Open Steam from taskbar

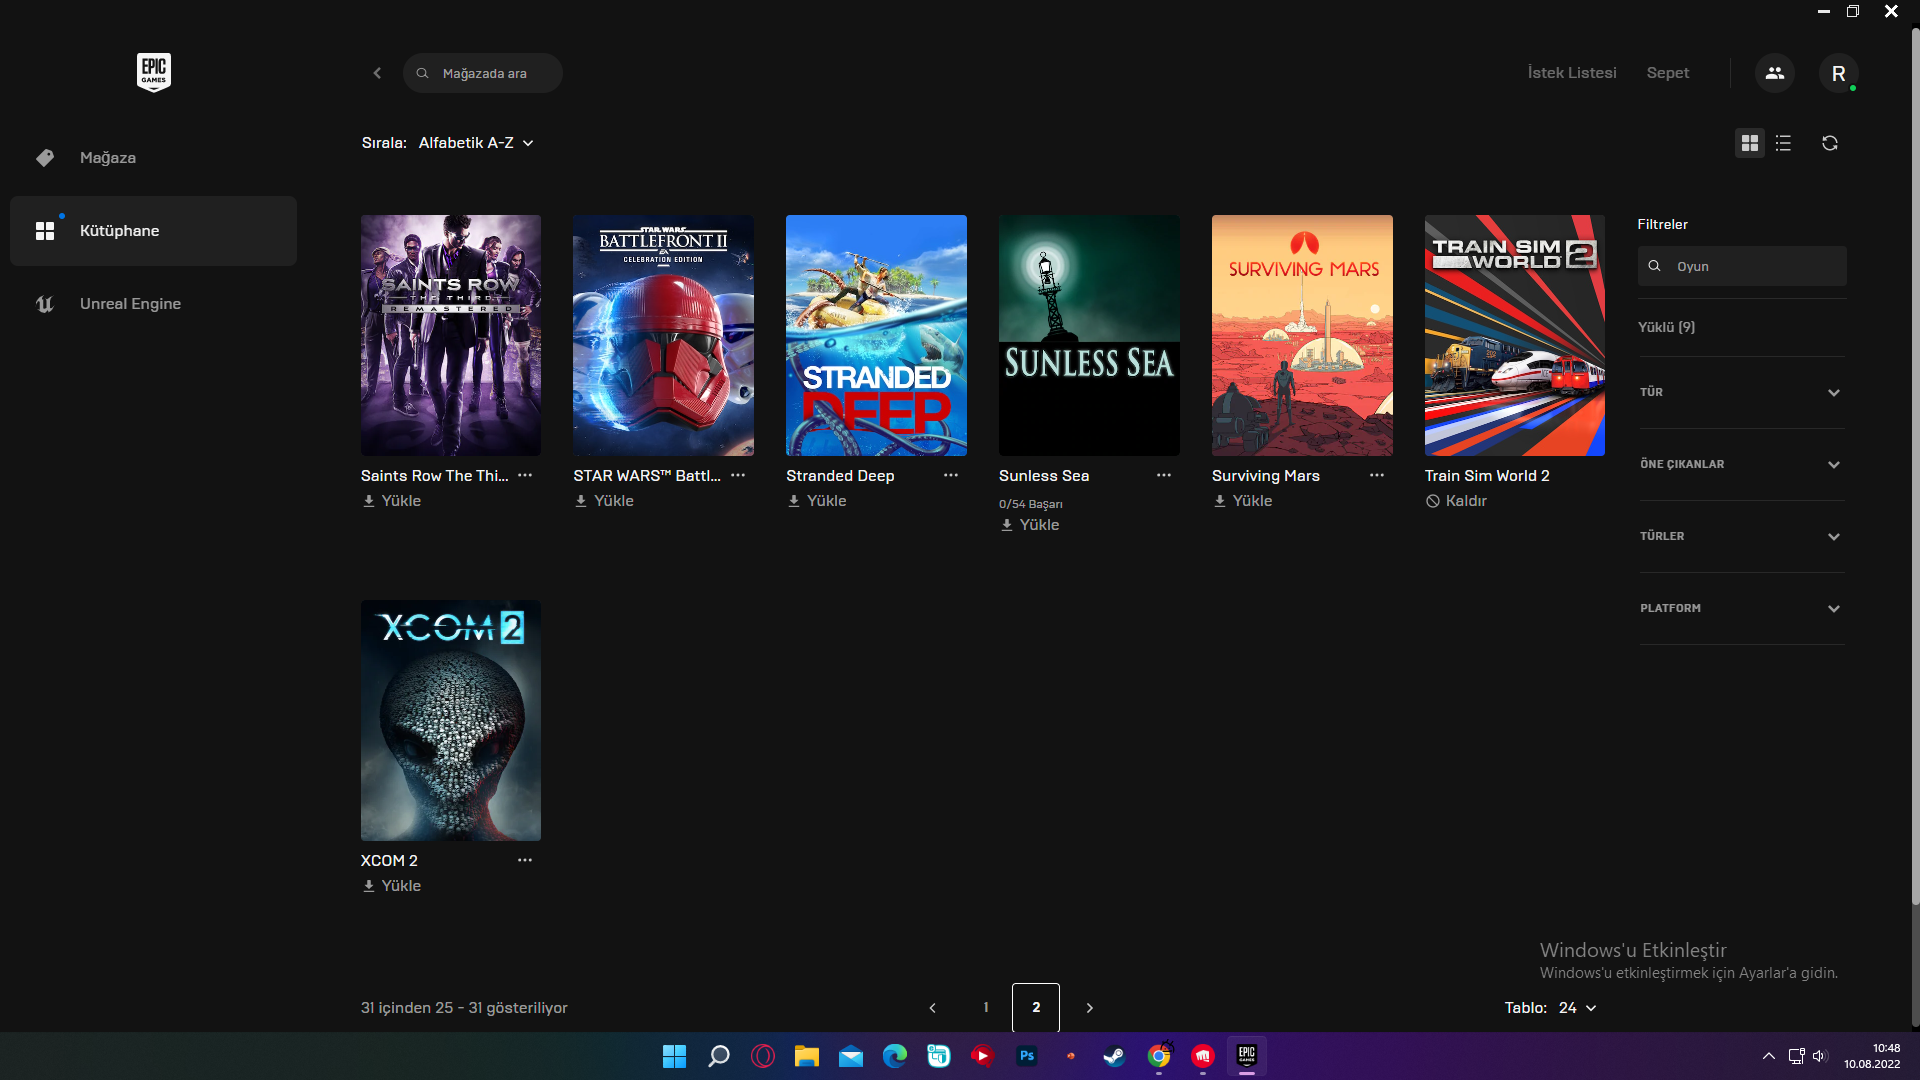coord(1114,1056)
